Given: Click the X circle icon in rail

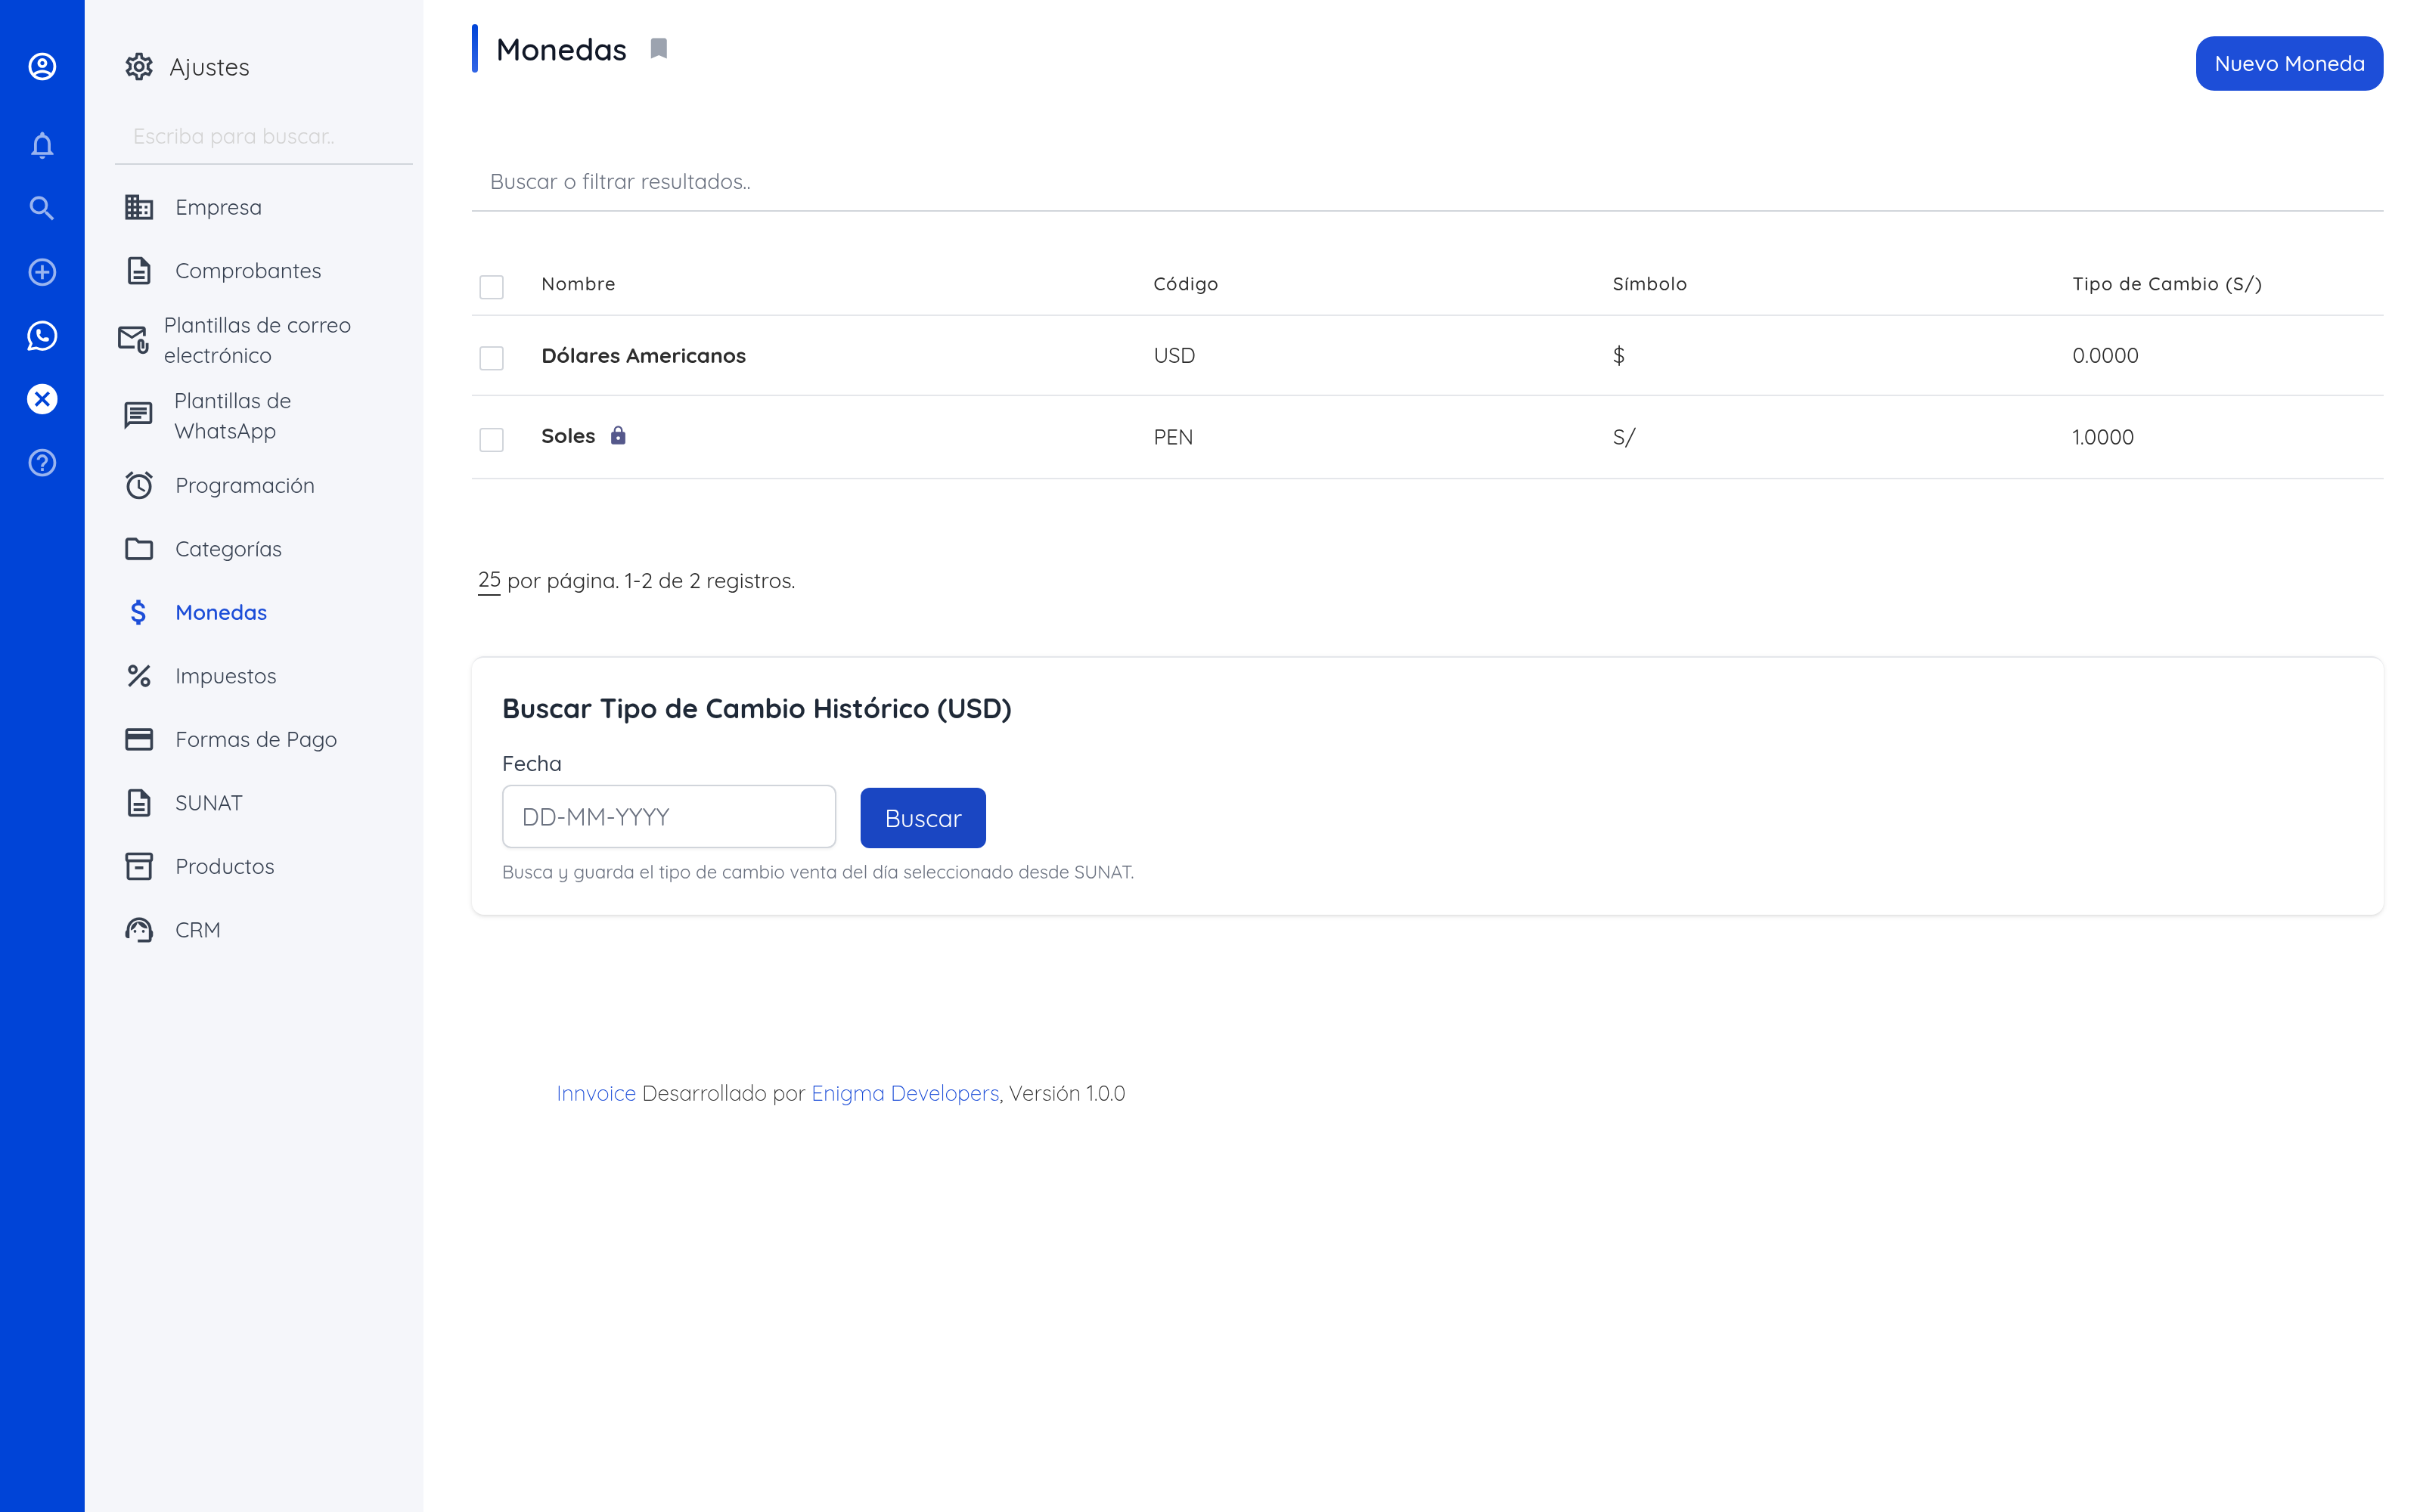Looking at the screenshot, I should pos(42,399).
